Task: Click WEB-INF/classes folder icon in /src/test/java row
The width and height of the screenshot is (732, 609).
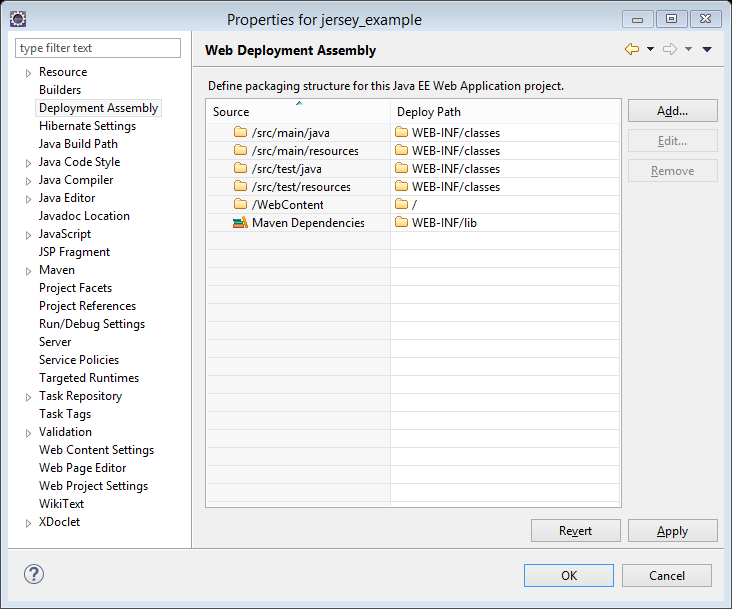Action: [401, 168]
